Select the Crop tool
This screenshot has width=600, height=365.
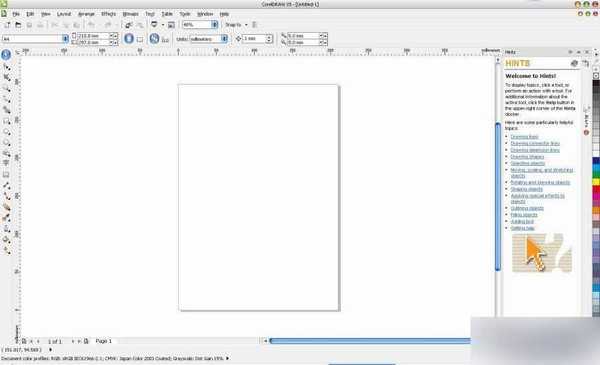pyautogui.click(x=7, y=78)
